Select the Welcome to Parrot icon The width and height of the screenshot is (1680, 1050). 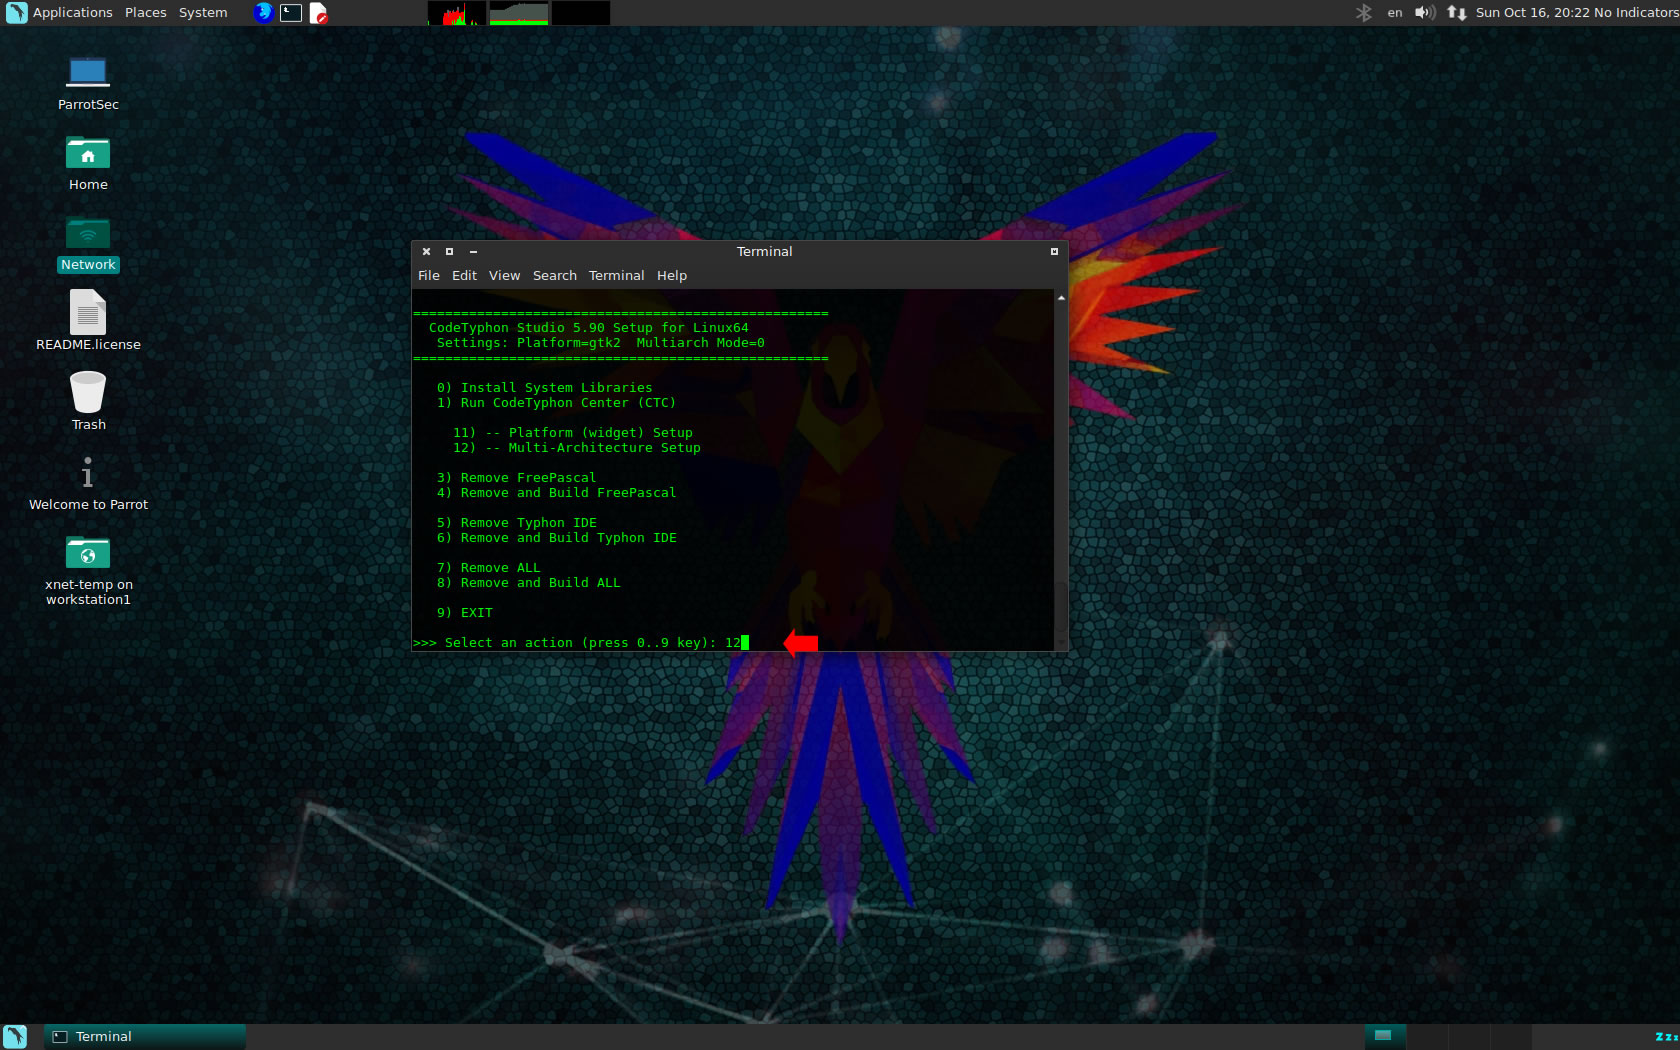[x=88, y=484]
